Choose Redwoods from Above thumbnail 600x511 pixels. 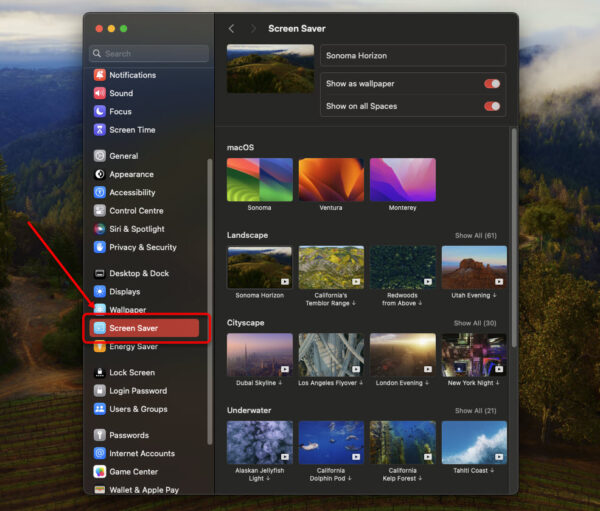403,267
